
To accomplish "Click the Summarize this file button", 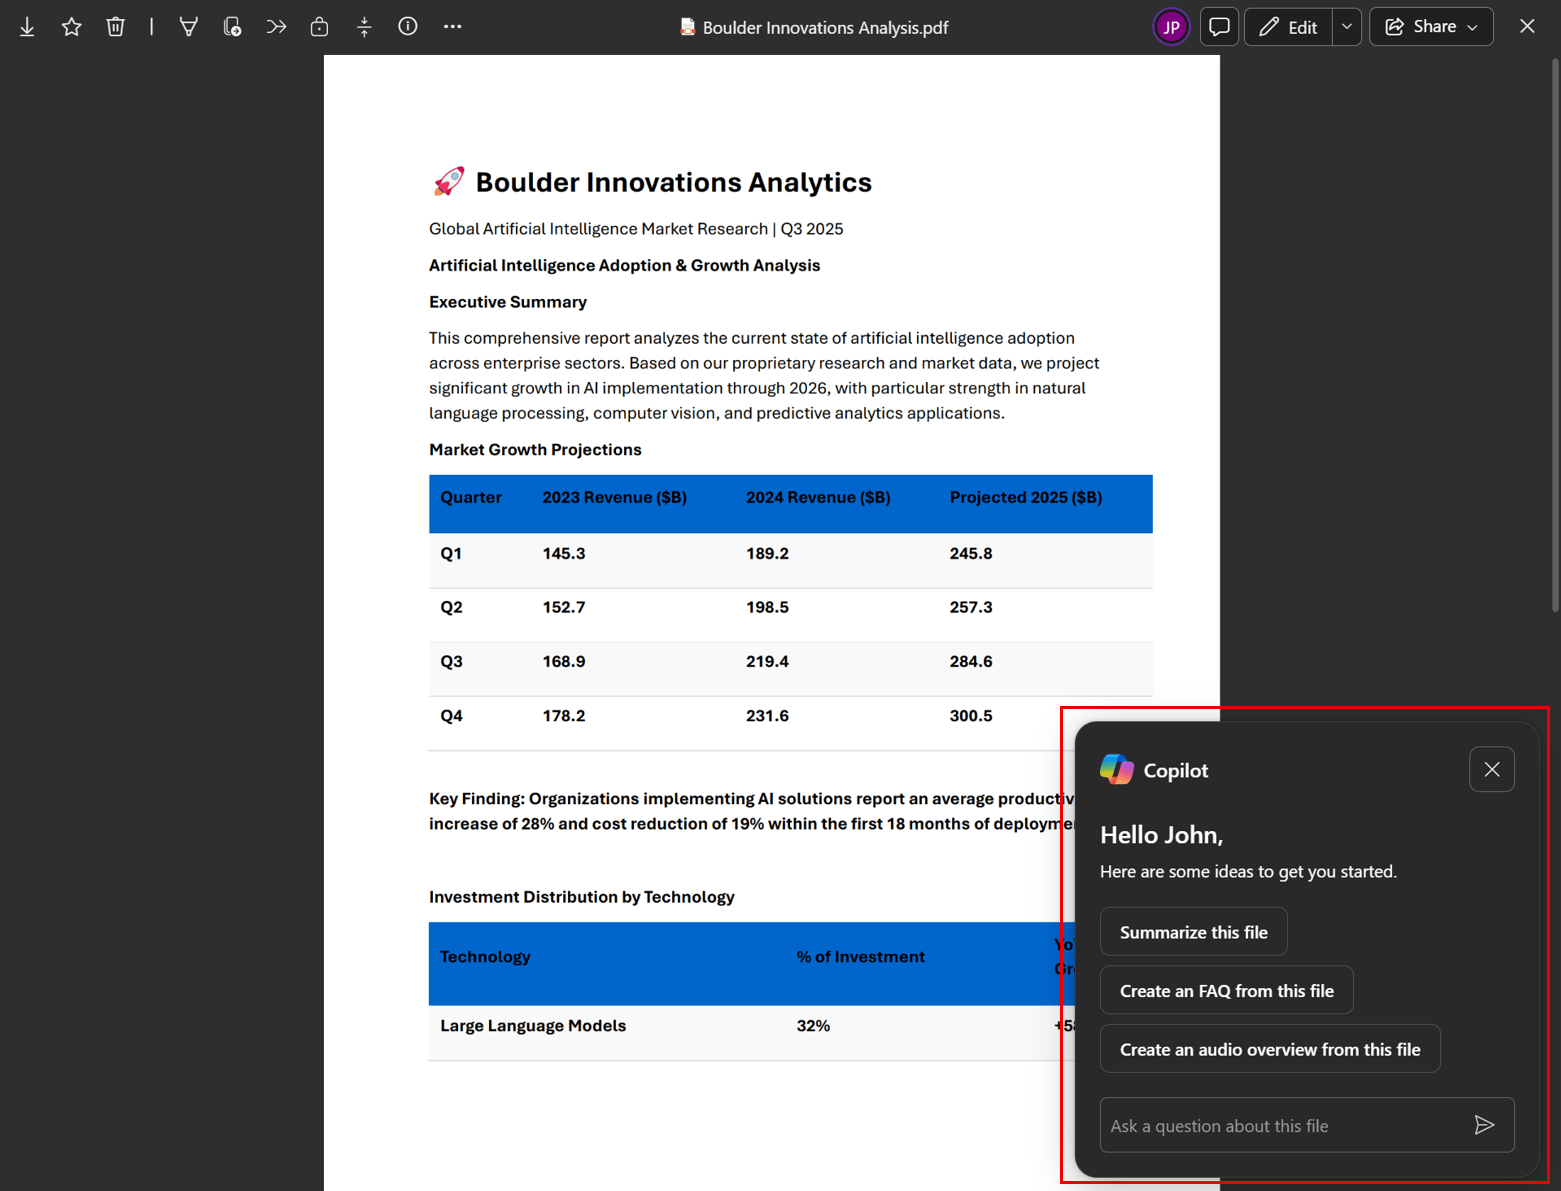I will coord(1193,931).
